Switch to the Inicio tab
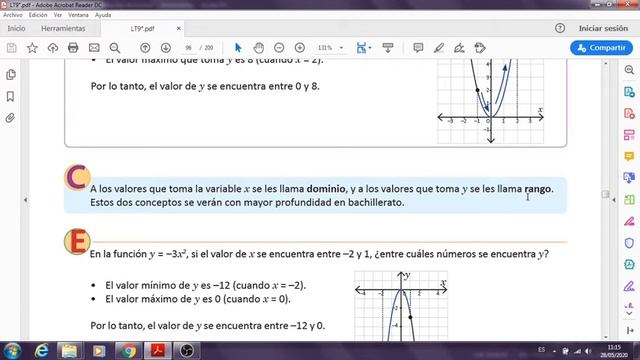This screenshot has height=360, width=640. 16,28
